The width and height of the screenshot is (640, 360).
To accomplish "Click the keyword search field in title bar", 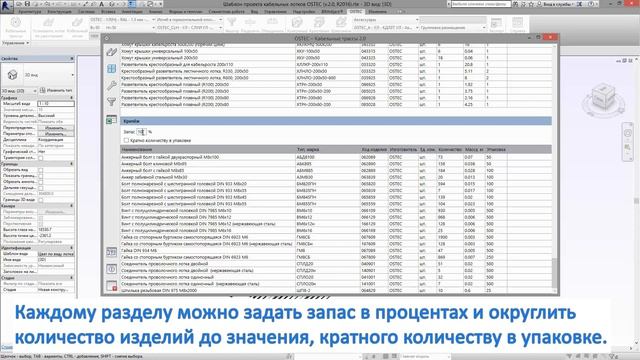I will tap(480, 4).
